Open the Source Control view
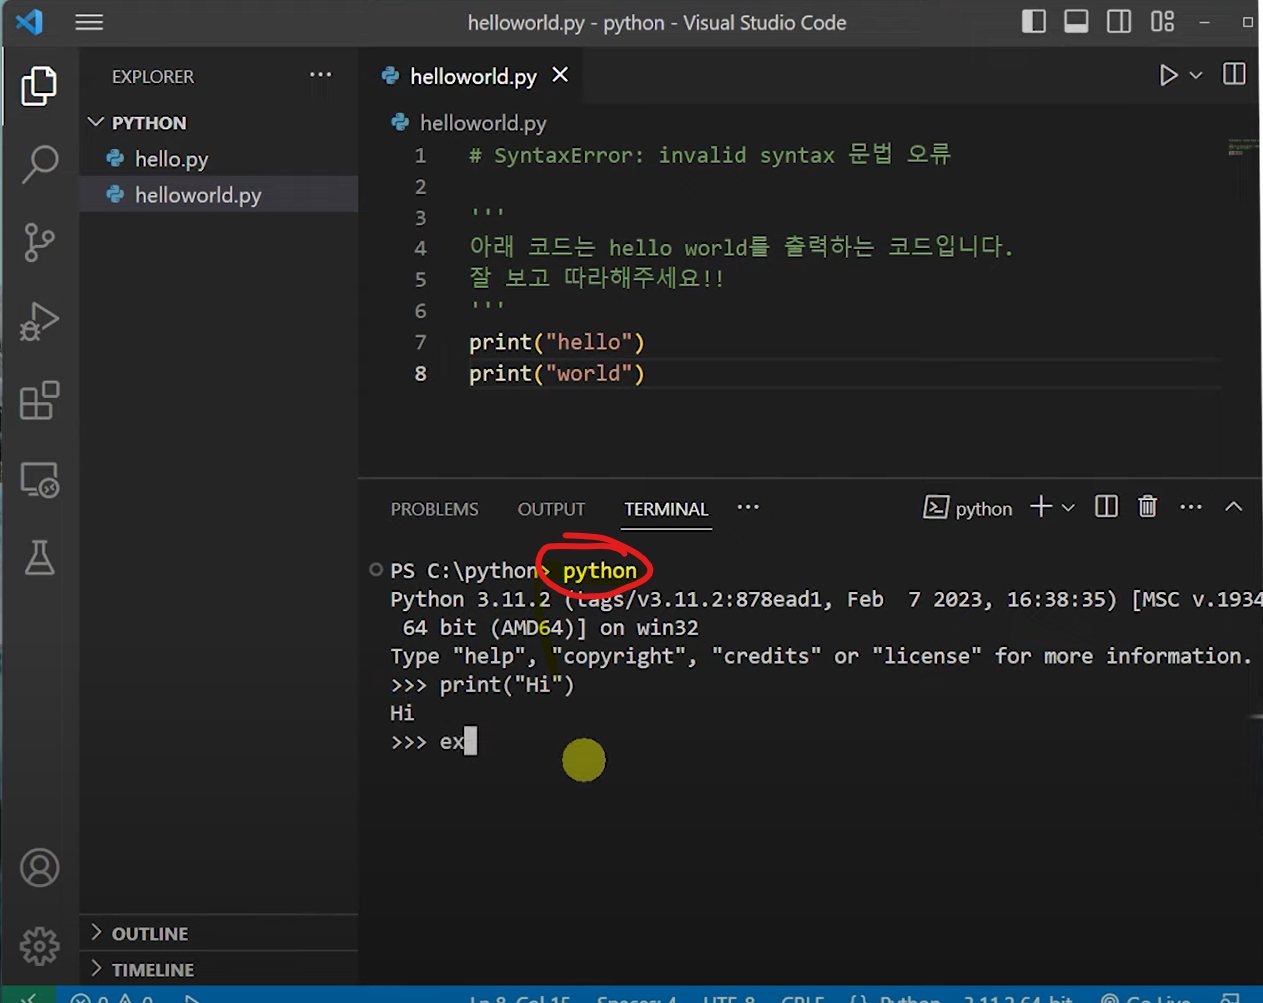 tap(39, 243)
